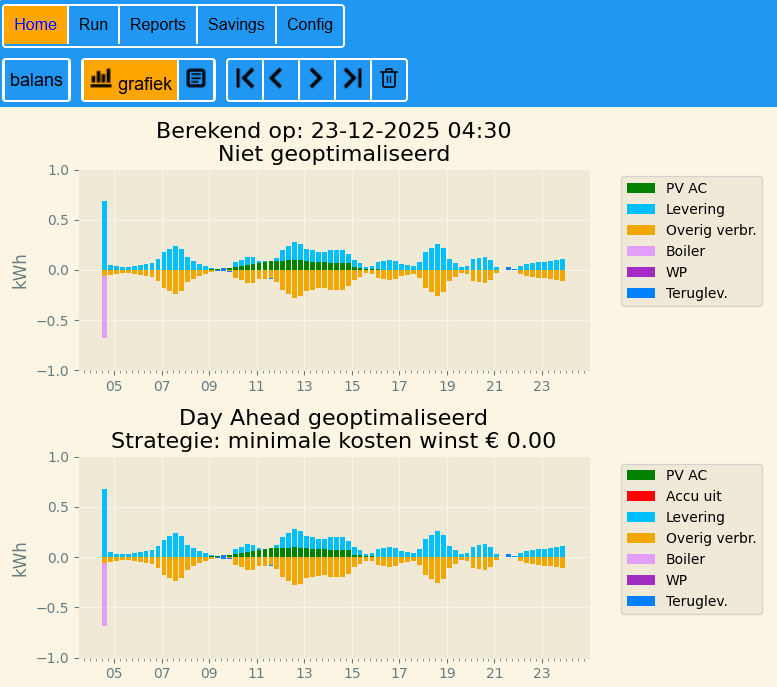
Task: Click the 'kWh' axis label of top chart
Action: (x=19, y=272)
